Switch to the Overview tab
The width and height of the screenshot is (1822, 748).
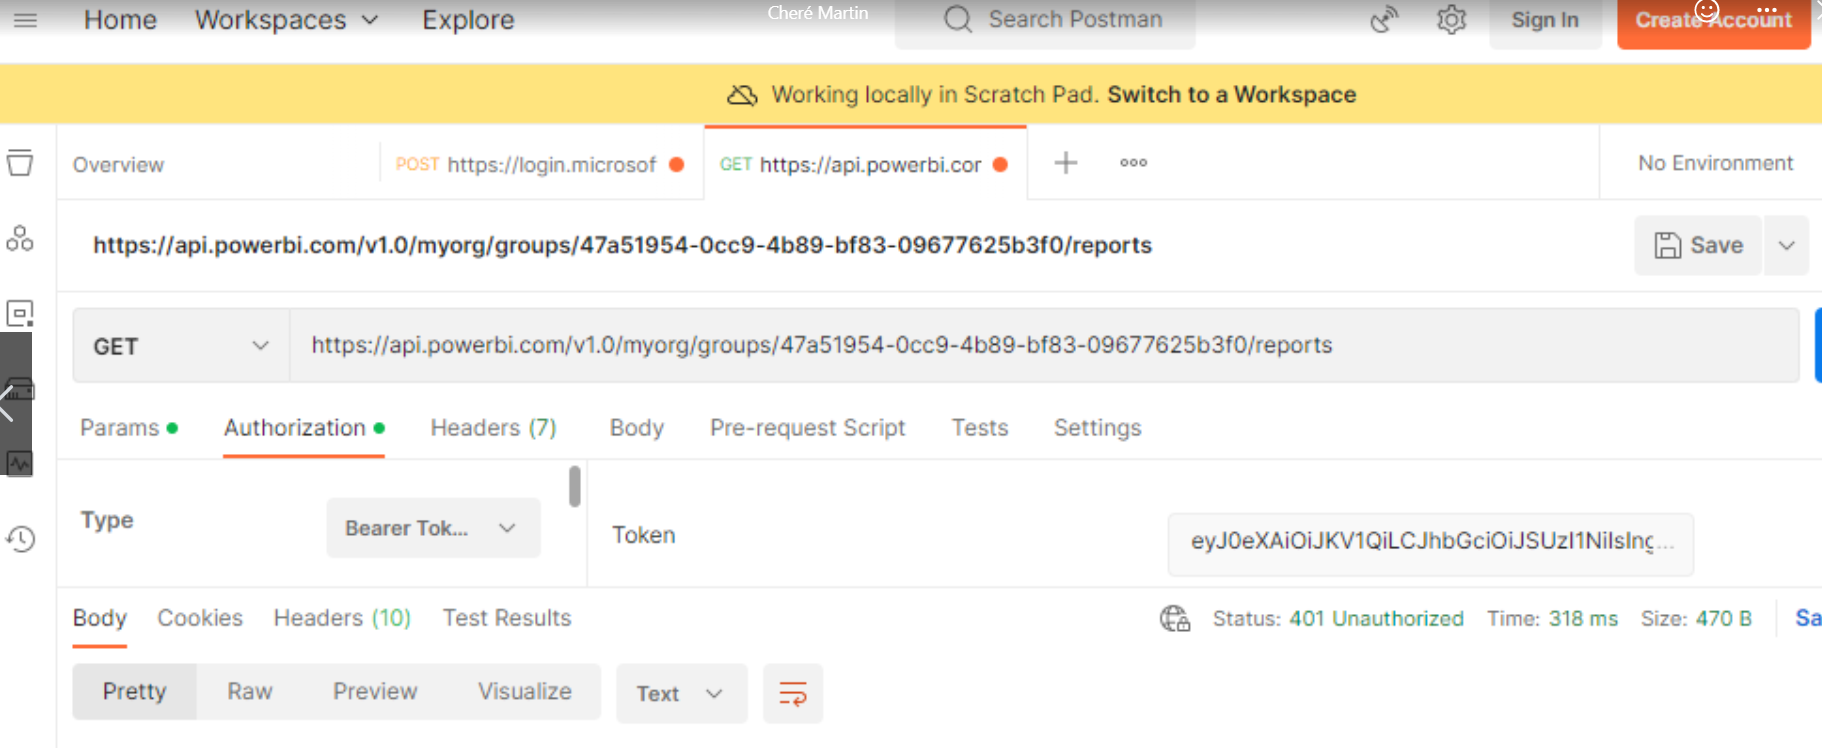(x=118, y=164)
